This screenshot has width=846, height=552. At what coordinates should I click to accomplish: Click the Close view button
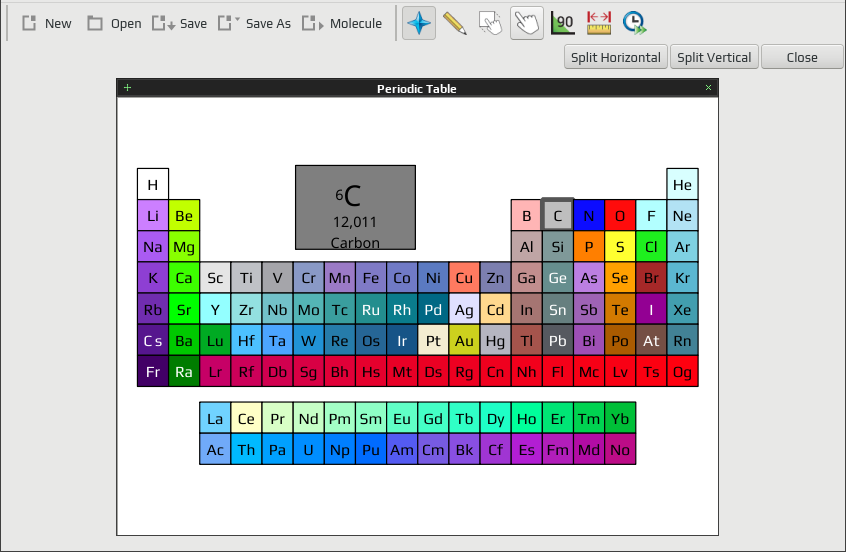click(802, 57)
